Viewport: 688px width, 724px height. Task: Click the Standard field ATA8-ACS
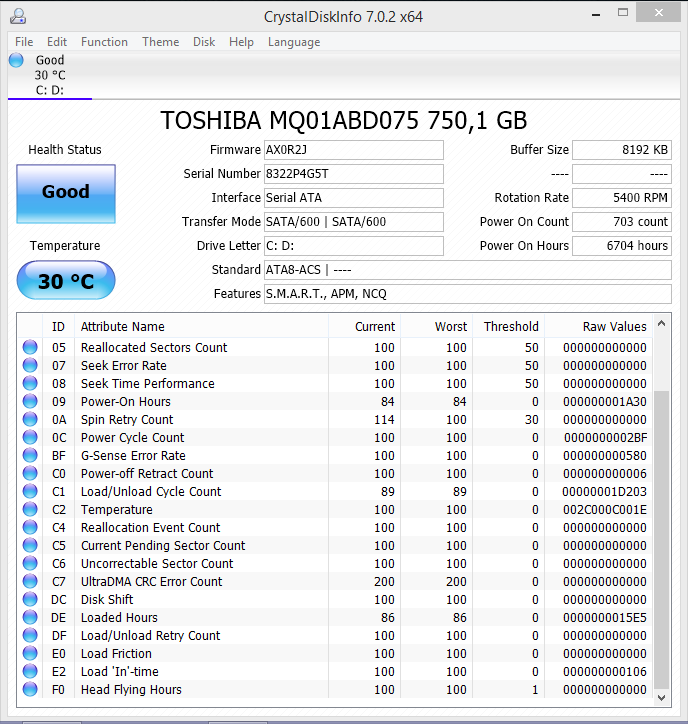click(468, 270)
